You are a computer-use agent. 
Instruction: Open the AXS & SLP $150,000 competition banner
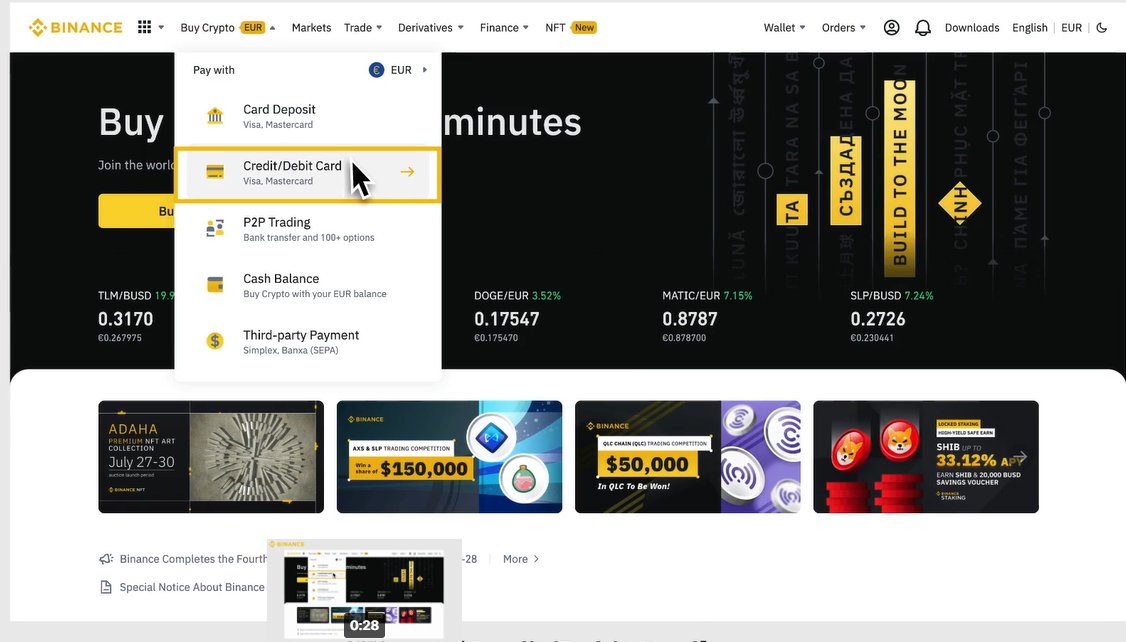pyautogui.click(x=450, y=457)
